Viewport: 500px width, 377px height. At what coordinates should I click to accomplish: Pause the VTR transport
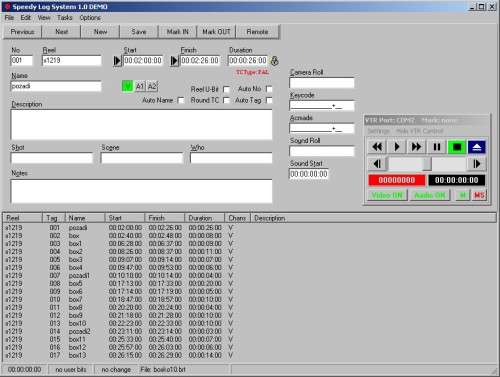(437, 147)
